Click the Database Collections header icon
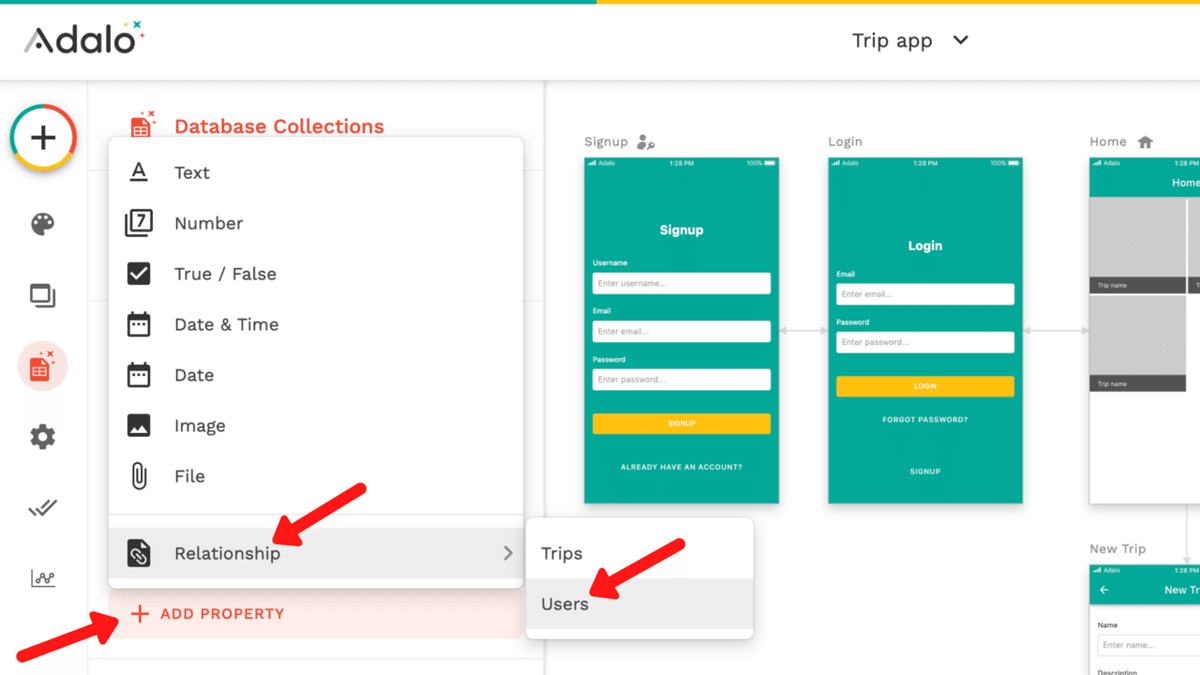This screenshot has height=675, width=1200. (x=143, y=125)
